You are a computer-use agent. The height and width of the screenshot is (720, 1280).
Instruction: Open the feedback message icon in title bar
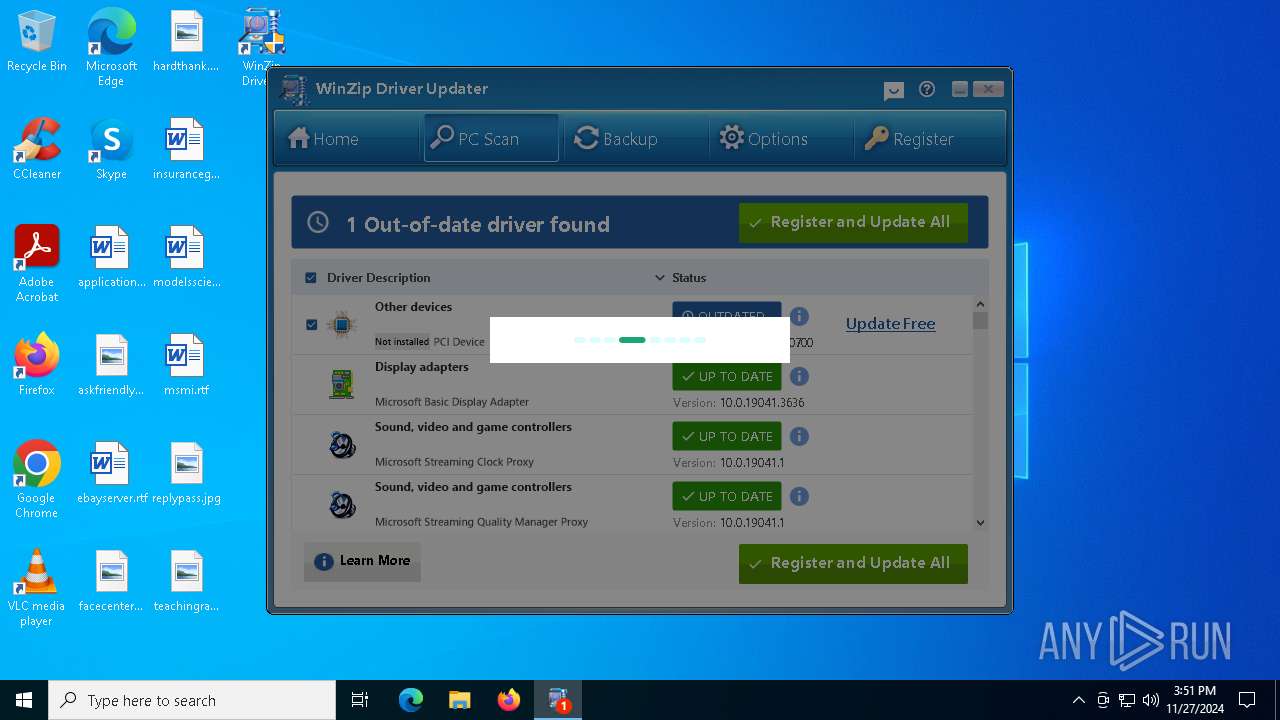point(894,91)
